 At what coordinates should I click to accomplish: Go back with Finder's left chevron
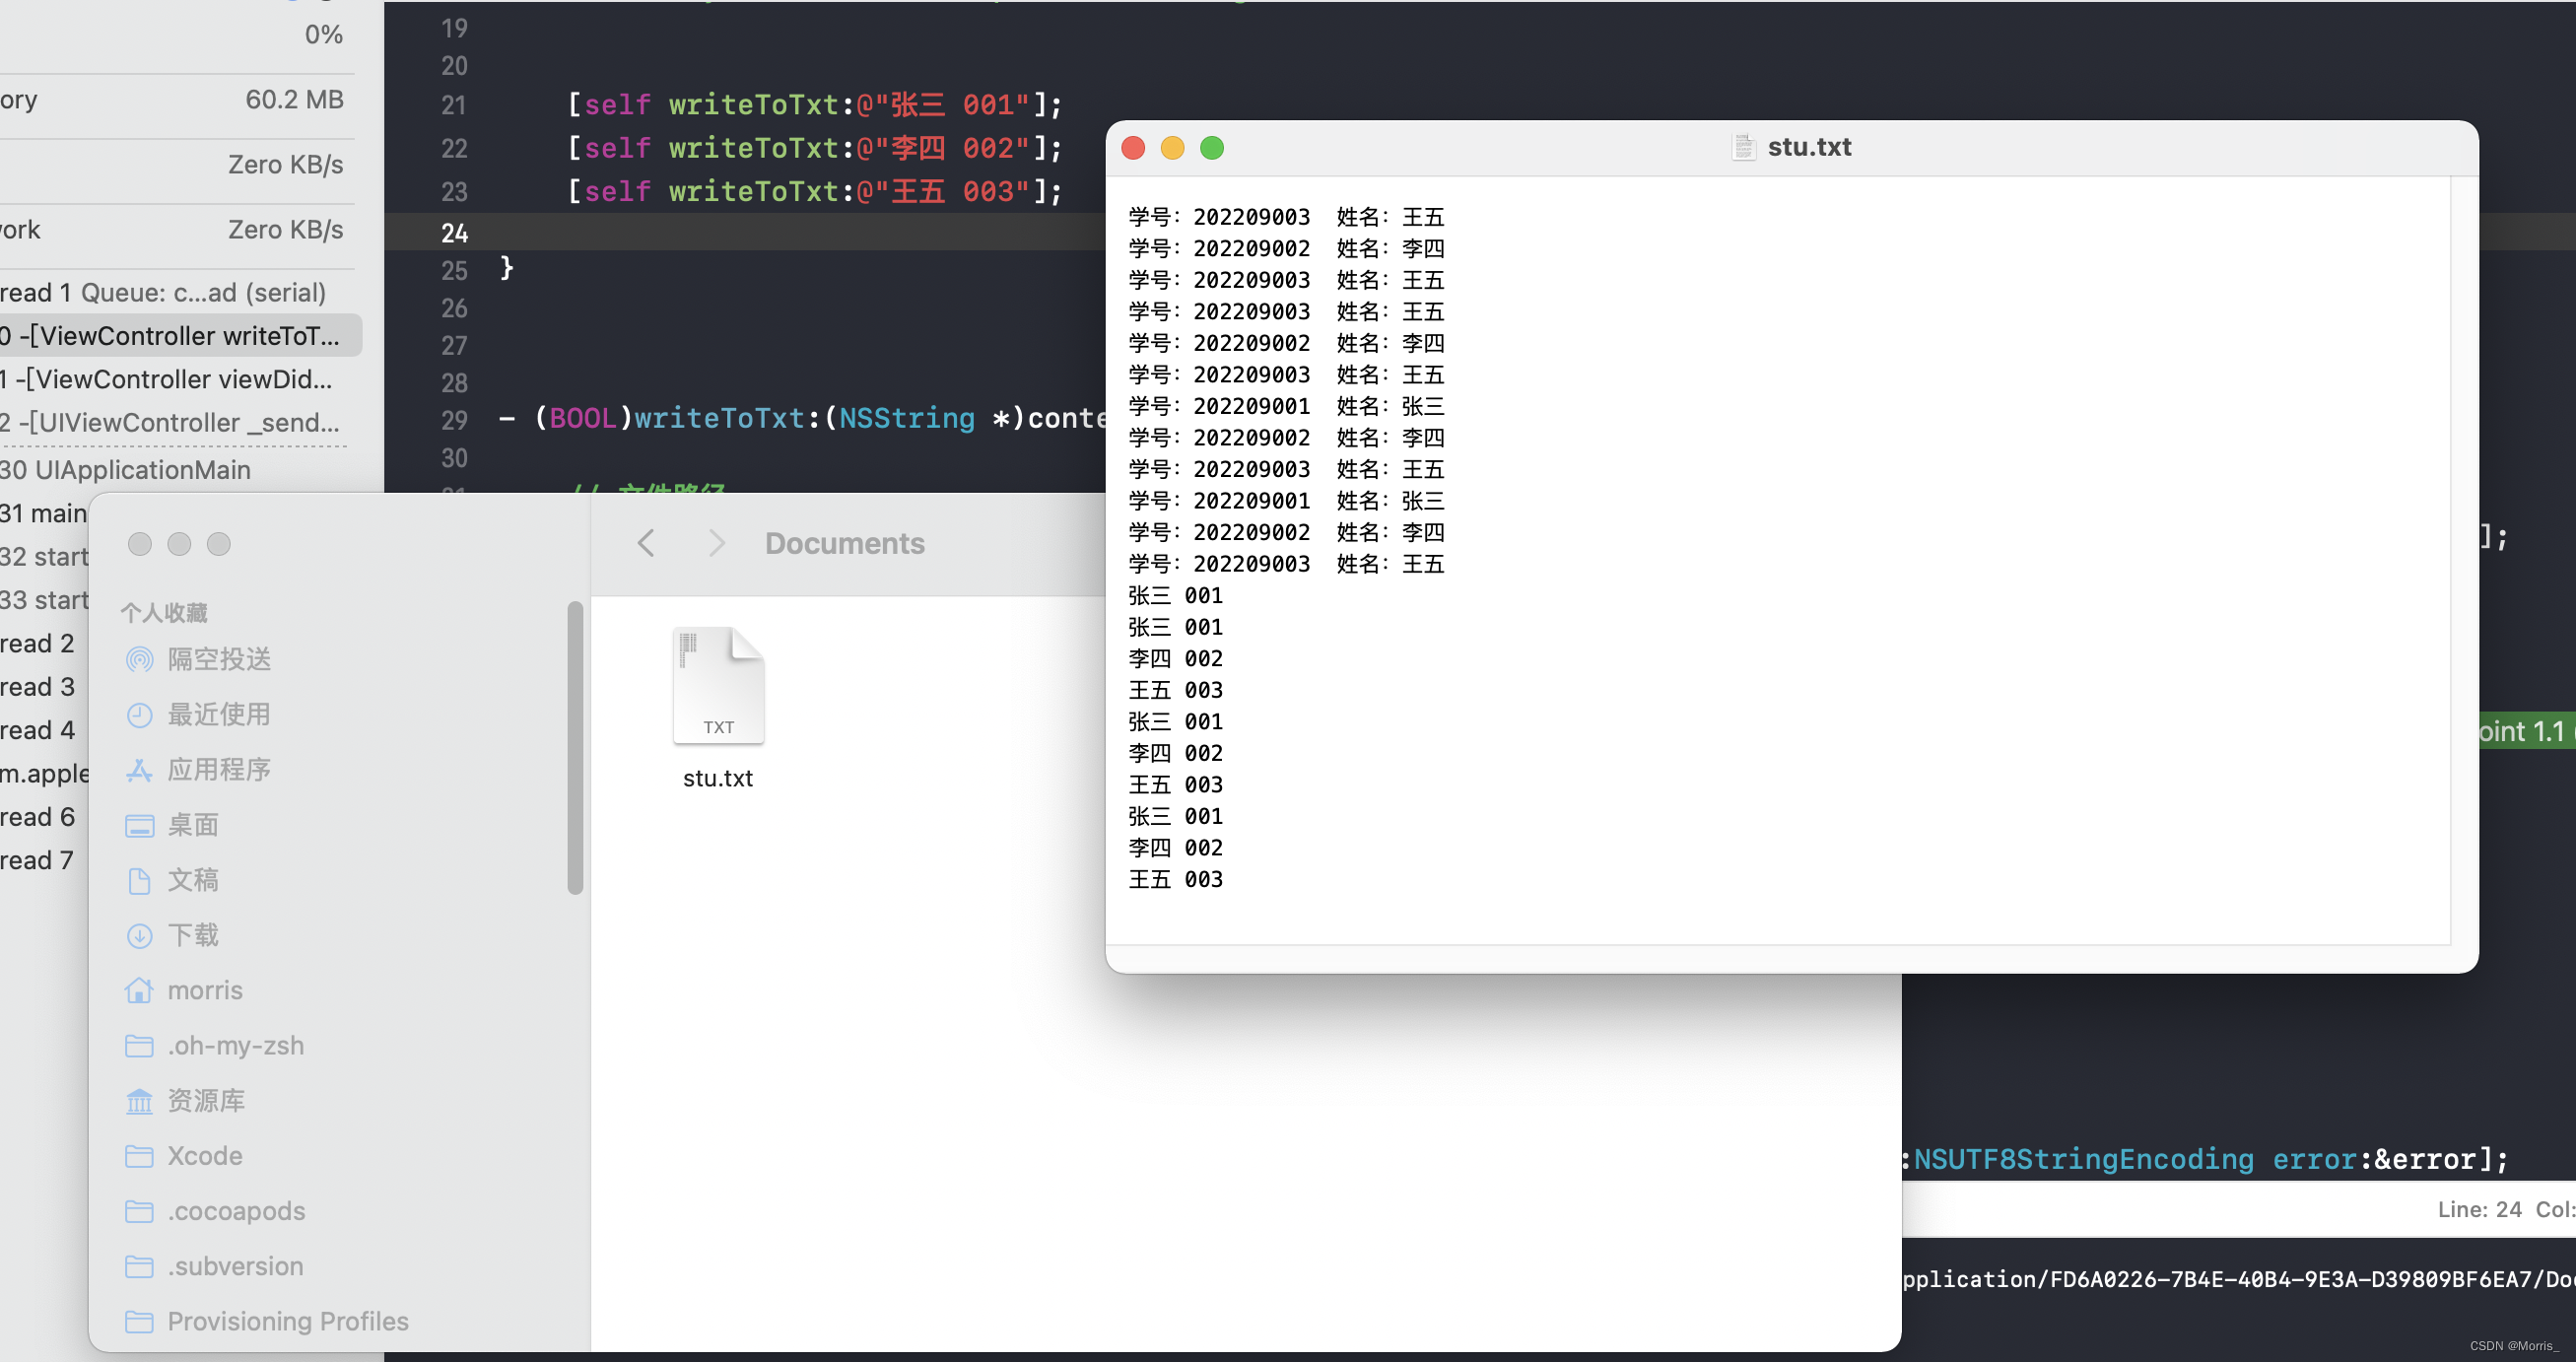tap(646, 543)
